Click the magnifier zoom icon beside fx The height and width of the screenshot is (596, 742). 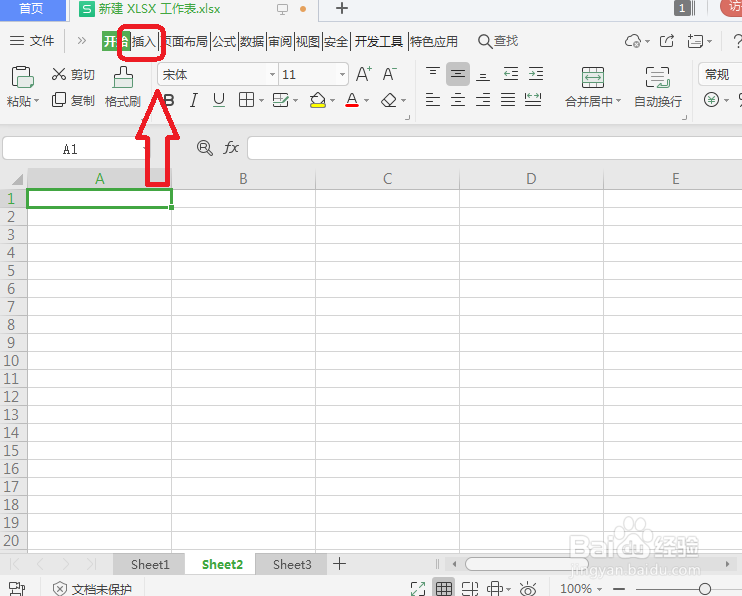click(204, 148)
